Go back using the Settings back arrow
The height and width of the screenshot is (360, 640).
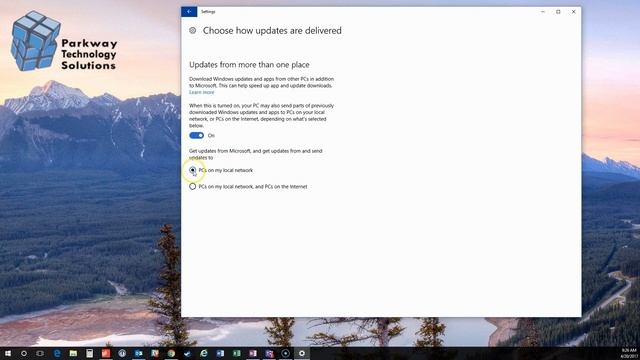pos(189,11)
